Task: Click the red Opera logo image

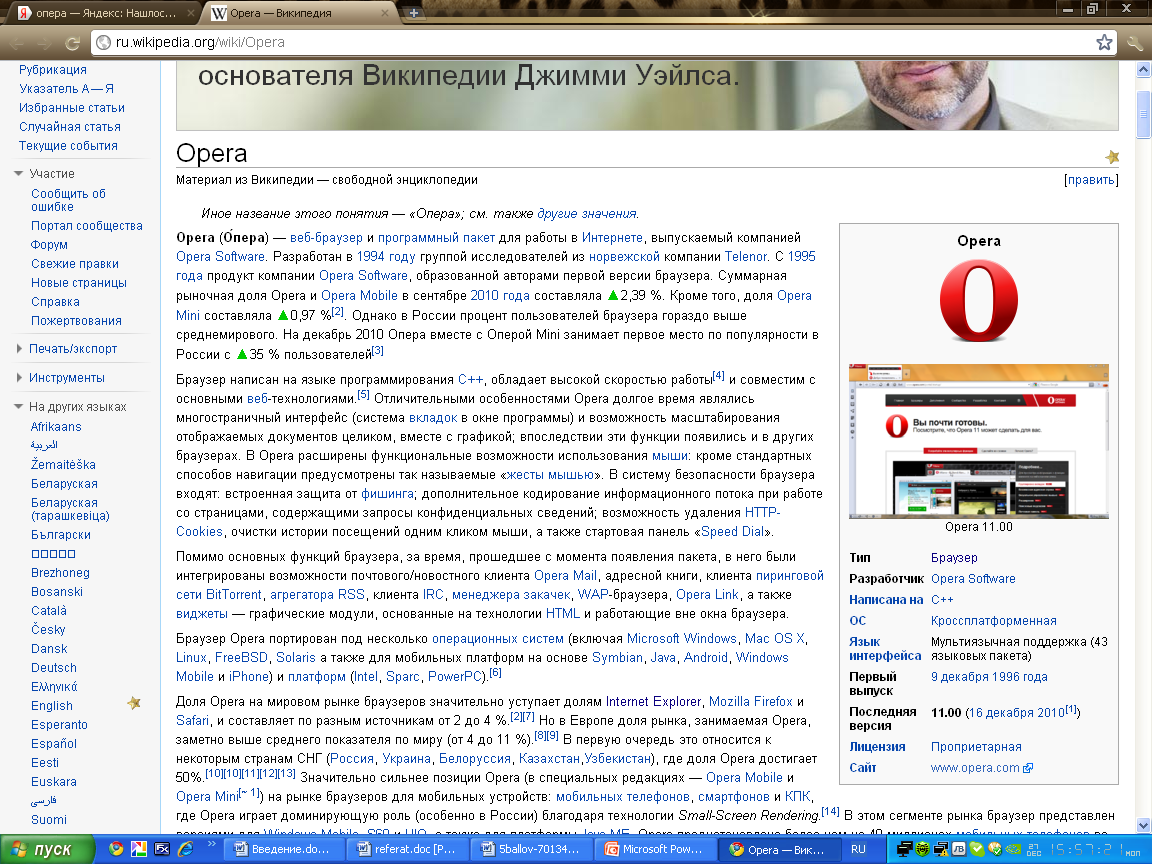Action: click(x=978, y=301)
